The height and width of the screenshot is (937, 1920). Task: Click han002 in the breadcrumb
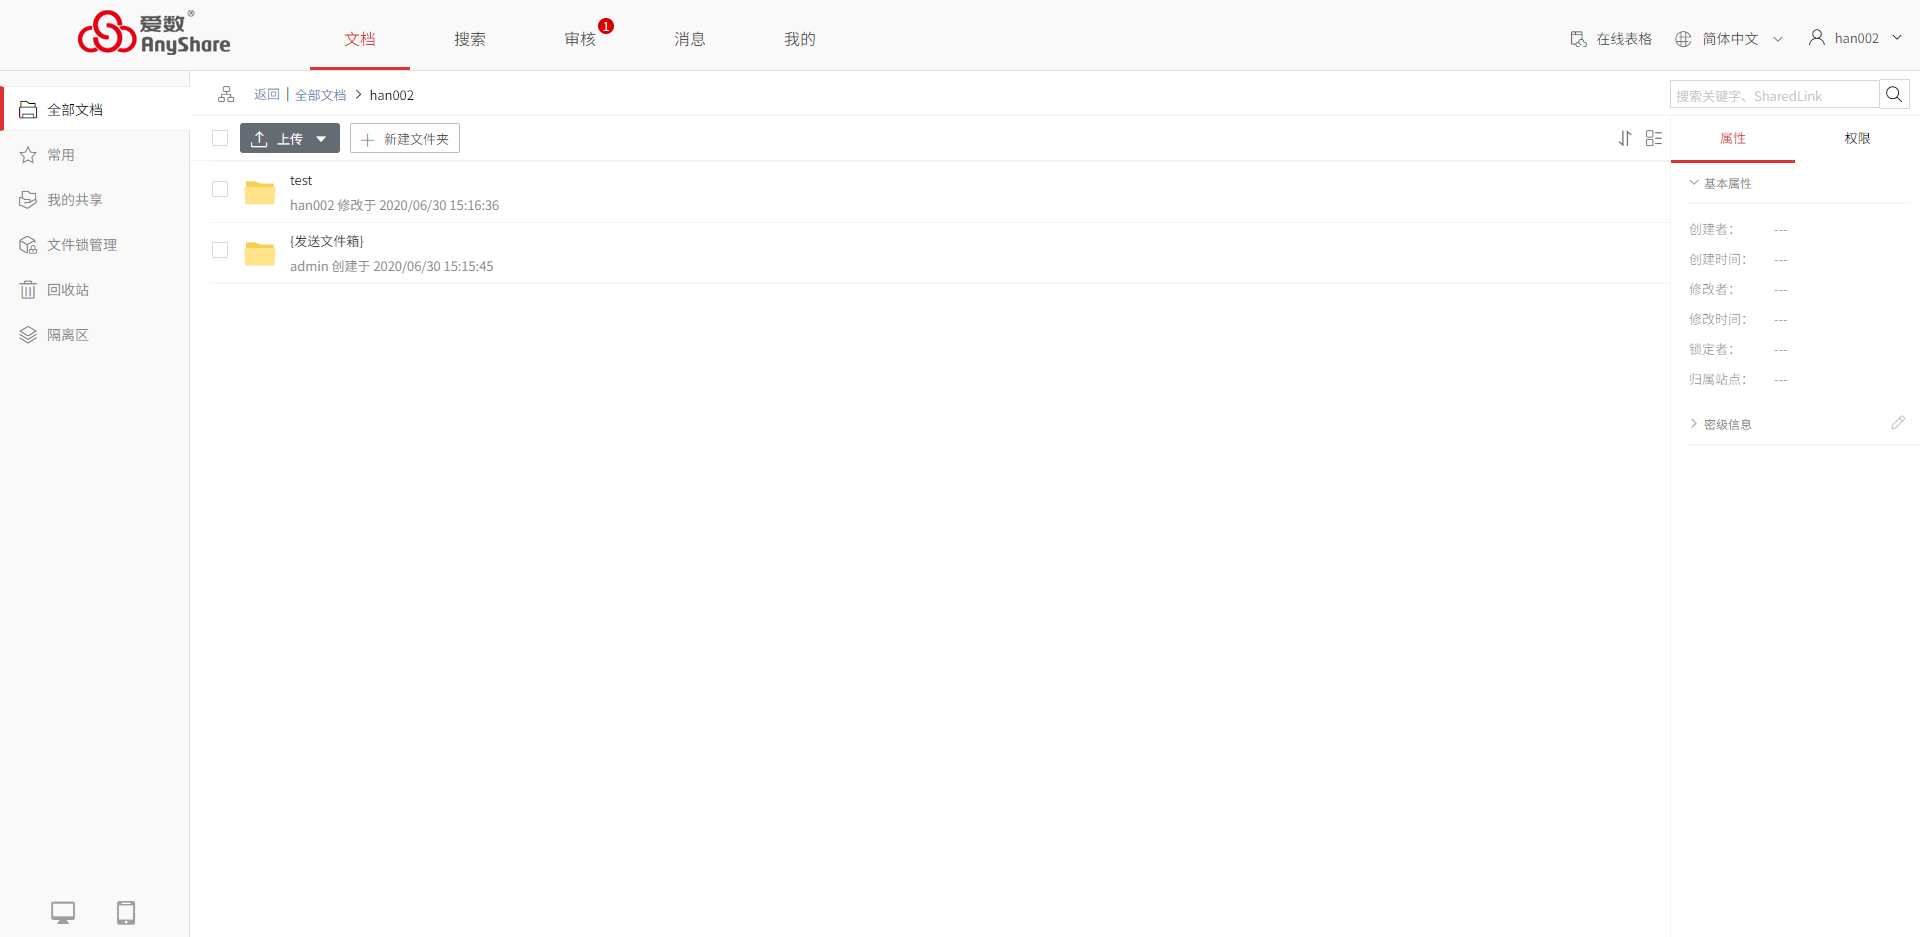392,95
